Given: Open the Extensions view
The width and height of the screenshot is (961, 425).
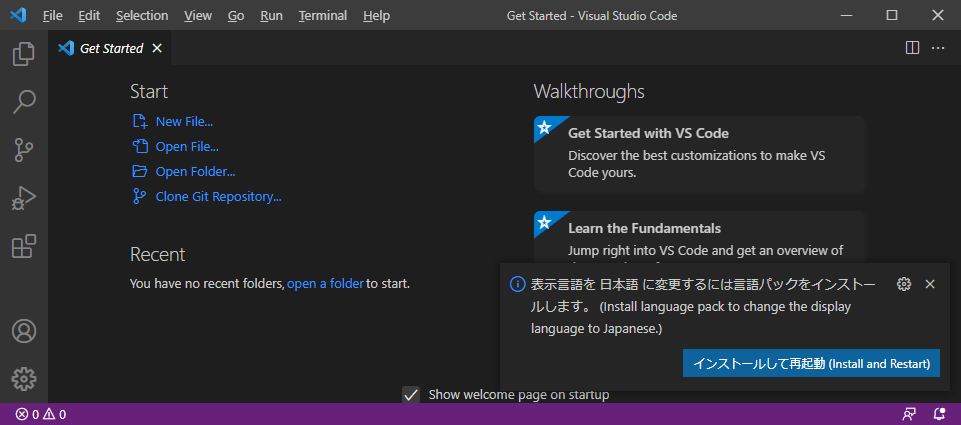Looking at the screenshot, I should click(x=24, y=246).
